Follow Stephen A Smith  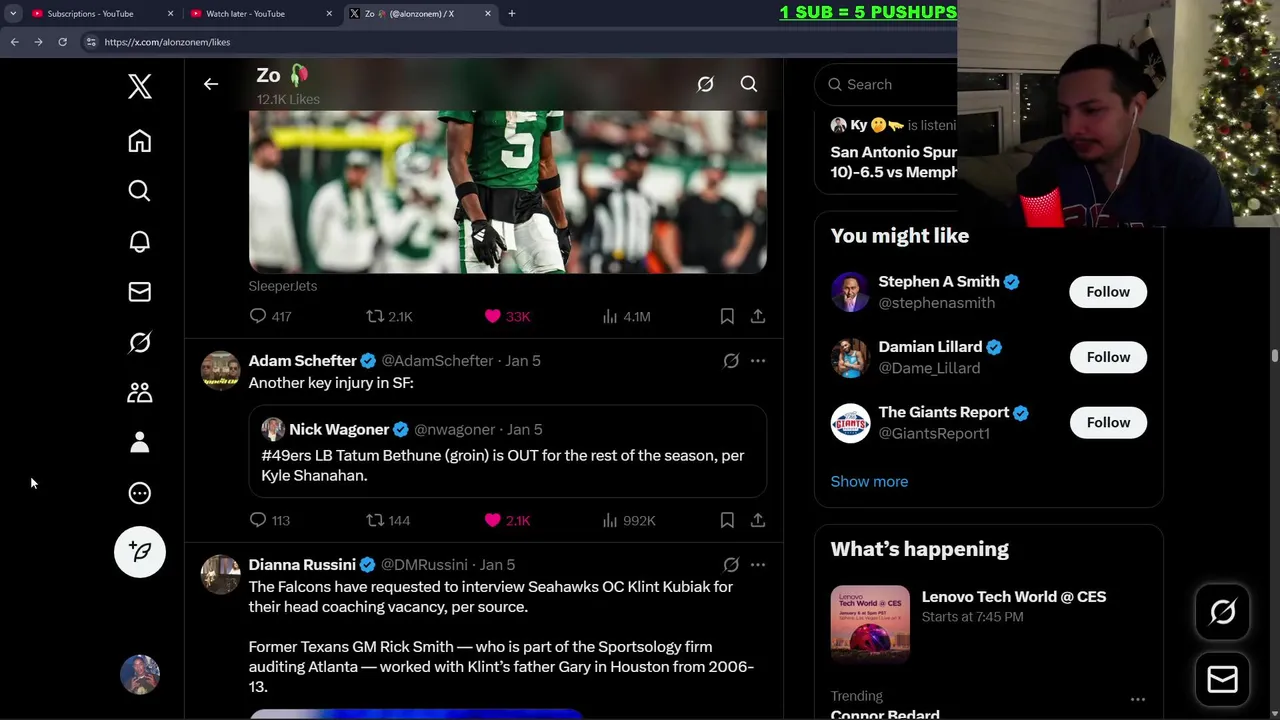(x=1108, y=292)
